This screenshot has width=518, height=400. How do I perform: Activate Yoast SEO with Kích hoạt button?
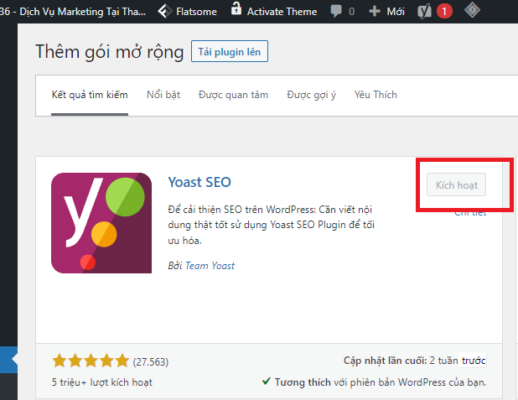coord(456,185)
